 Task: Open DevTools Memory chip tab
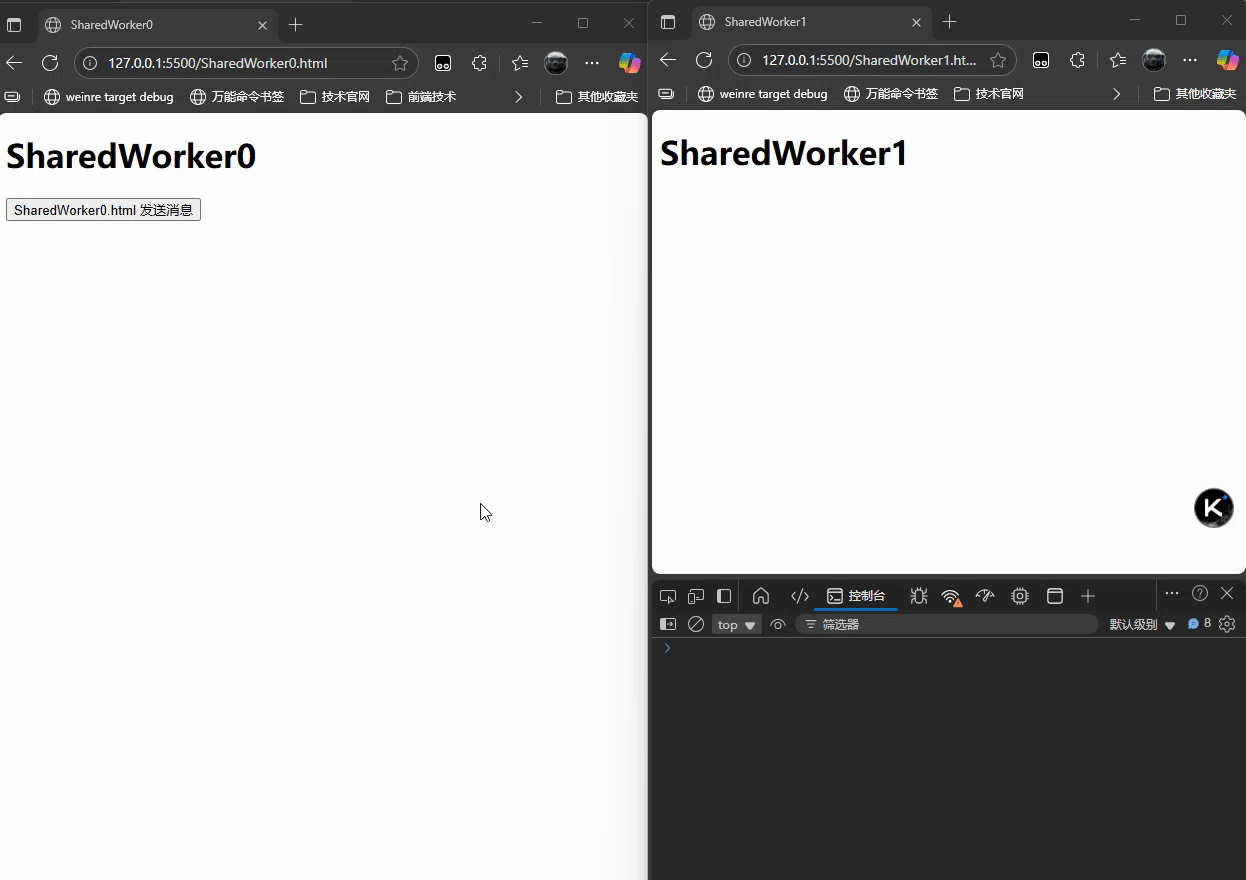(x=1020, y=596)
